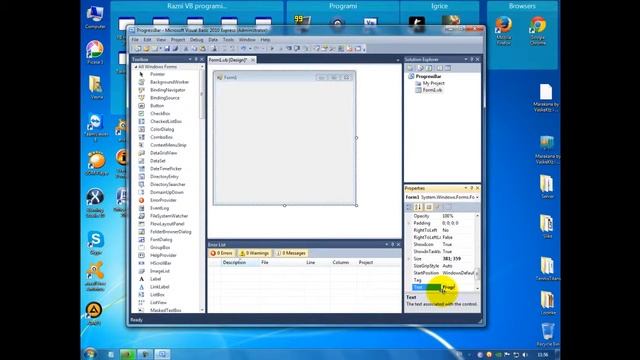640x360 pixels.
Task: Select the CheckBox control in Toolbox
Action: (x=160, y=113)
